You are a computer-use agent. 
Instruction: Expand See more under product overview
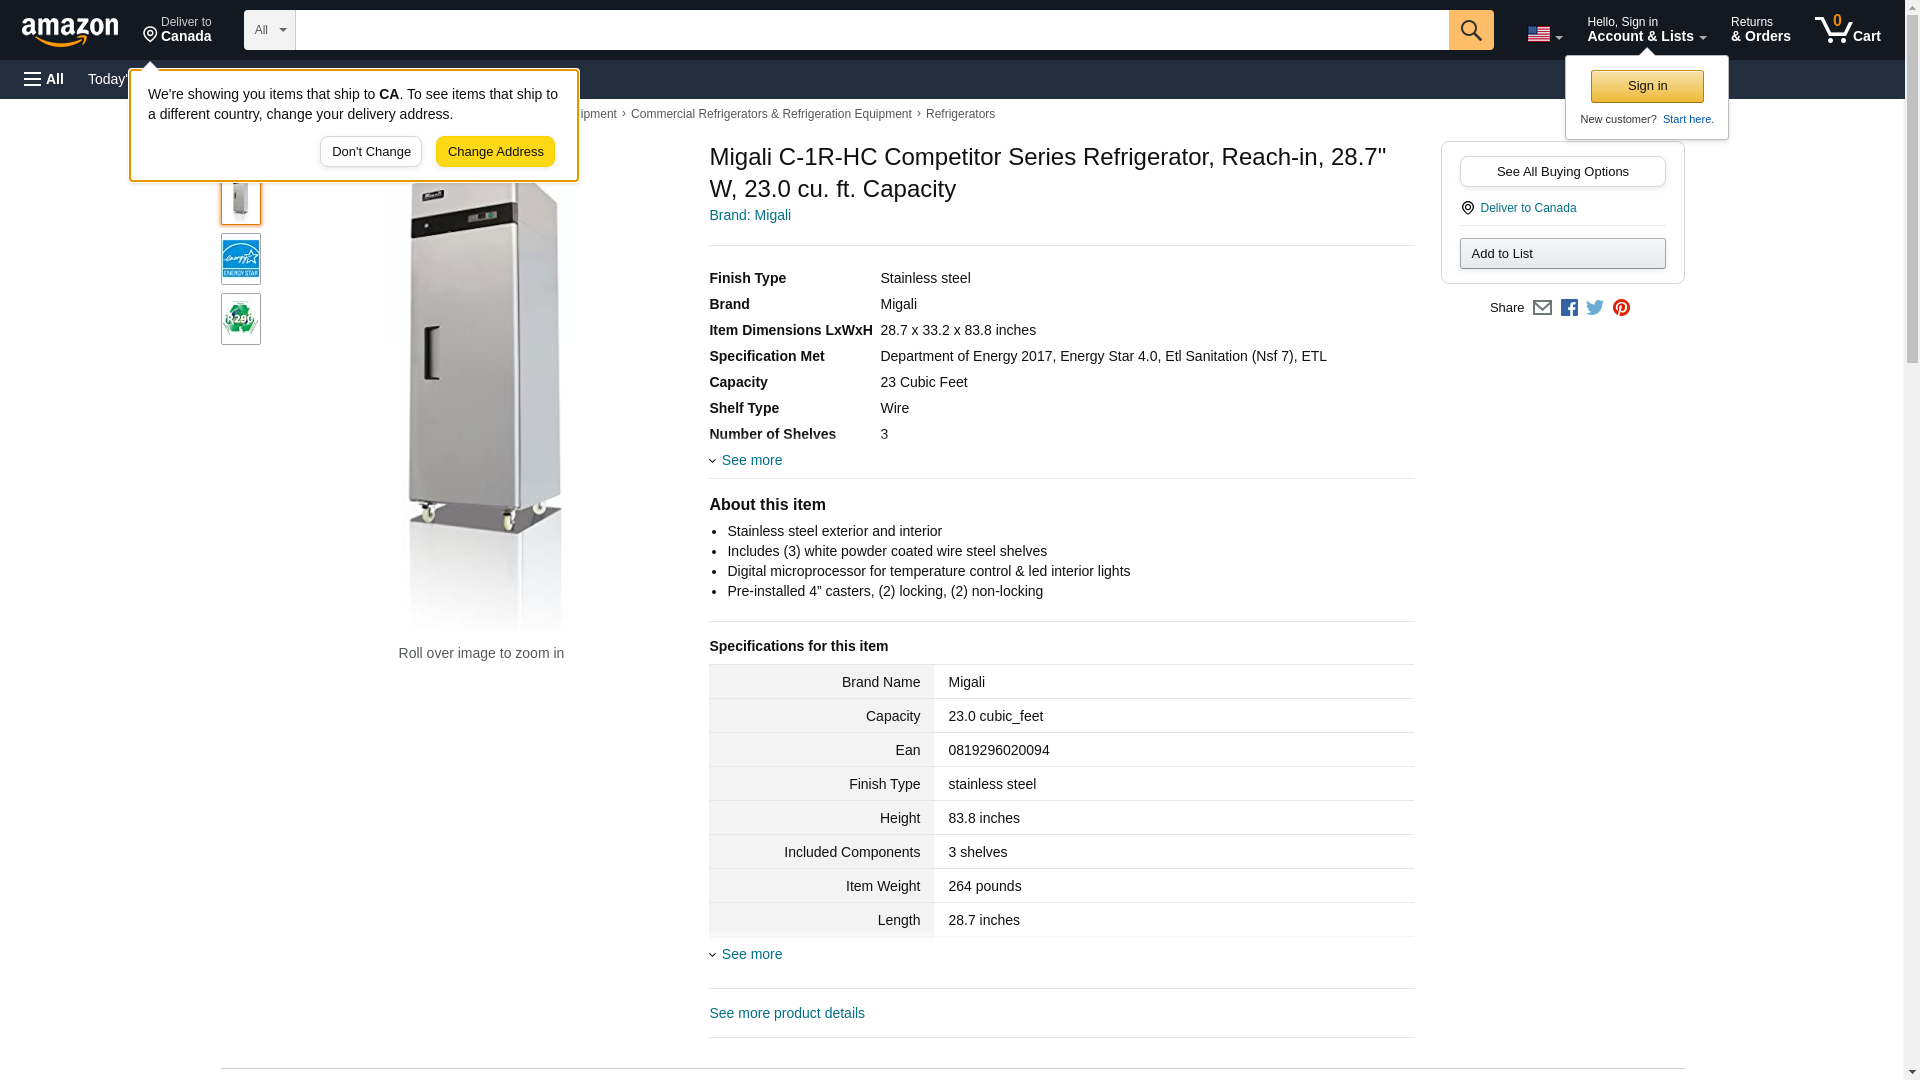[x=751, y=460]
